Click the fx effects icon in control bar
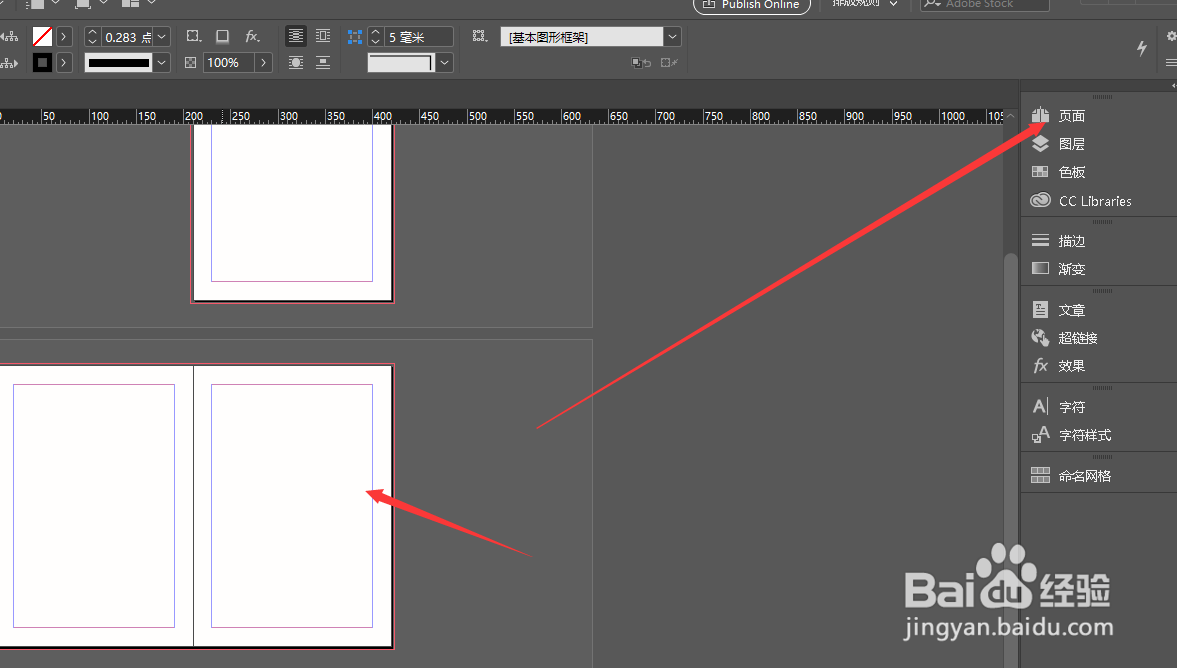This screenshot has width=1177, height=668. 253,36
